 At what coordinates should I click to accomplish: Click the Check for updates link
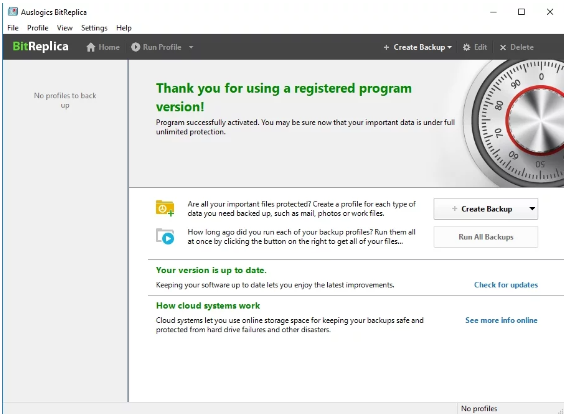coord(506,285)
